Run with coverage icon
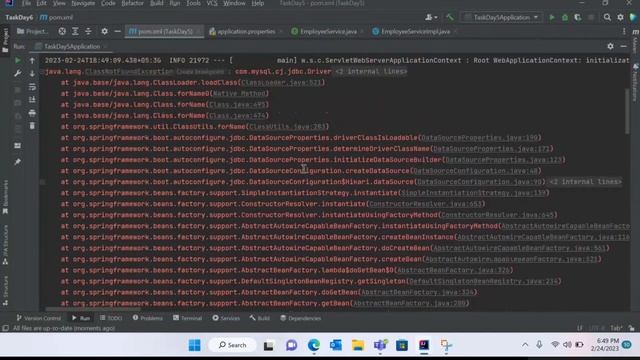The height and width of the screenshot is (360, 640). pyautogui.click(x=578, y=18)
